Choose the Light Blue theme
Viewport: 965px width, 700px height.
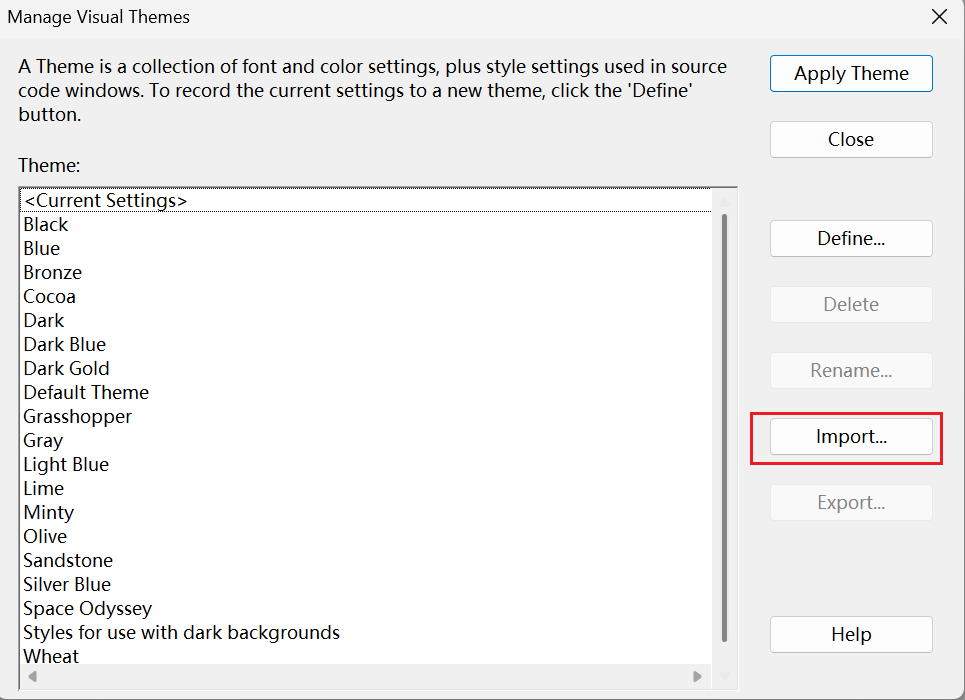click(x=366, y=465)
